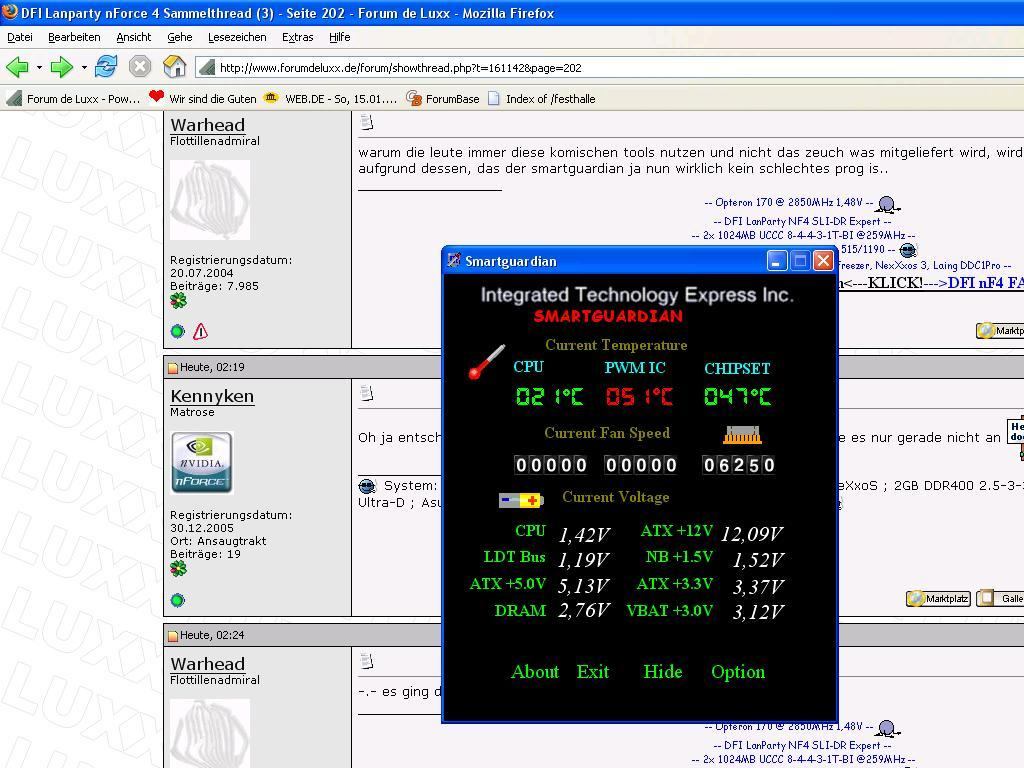Click the online status icon under Warhead
This screenshot has height=768, width=1024.
click(x=178, y=332)
